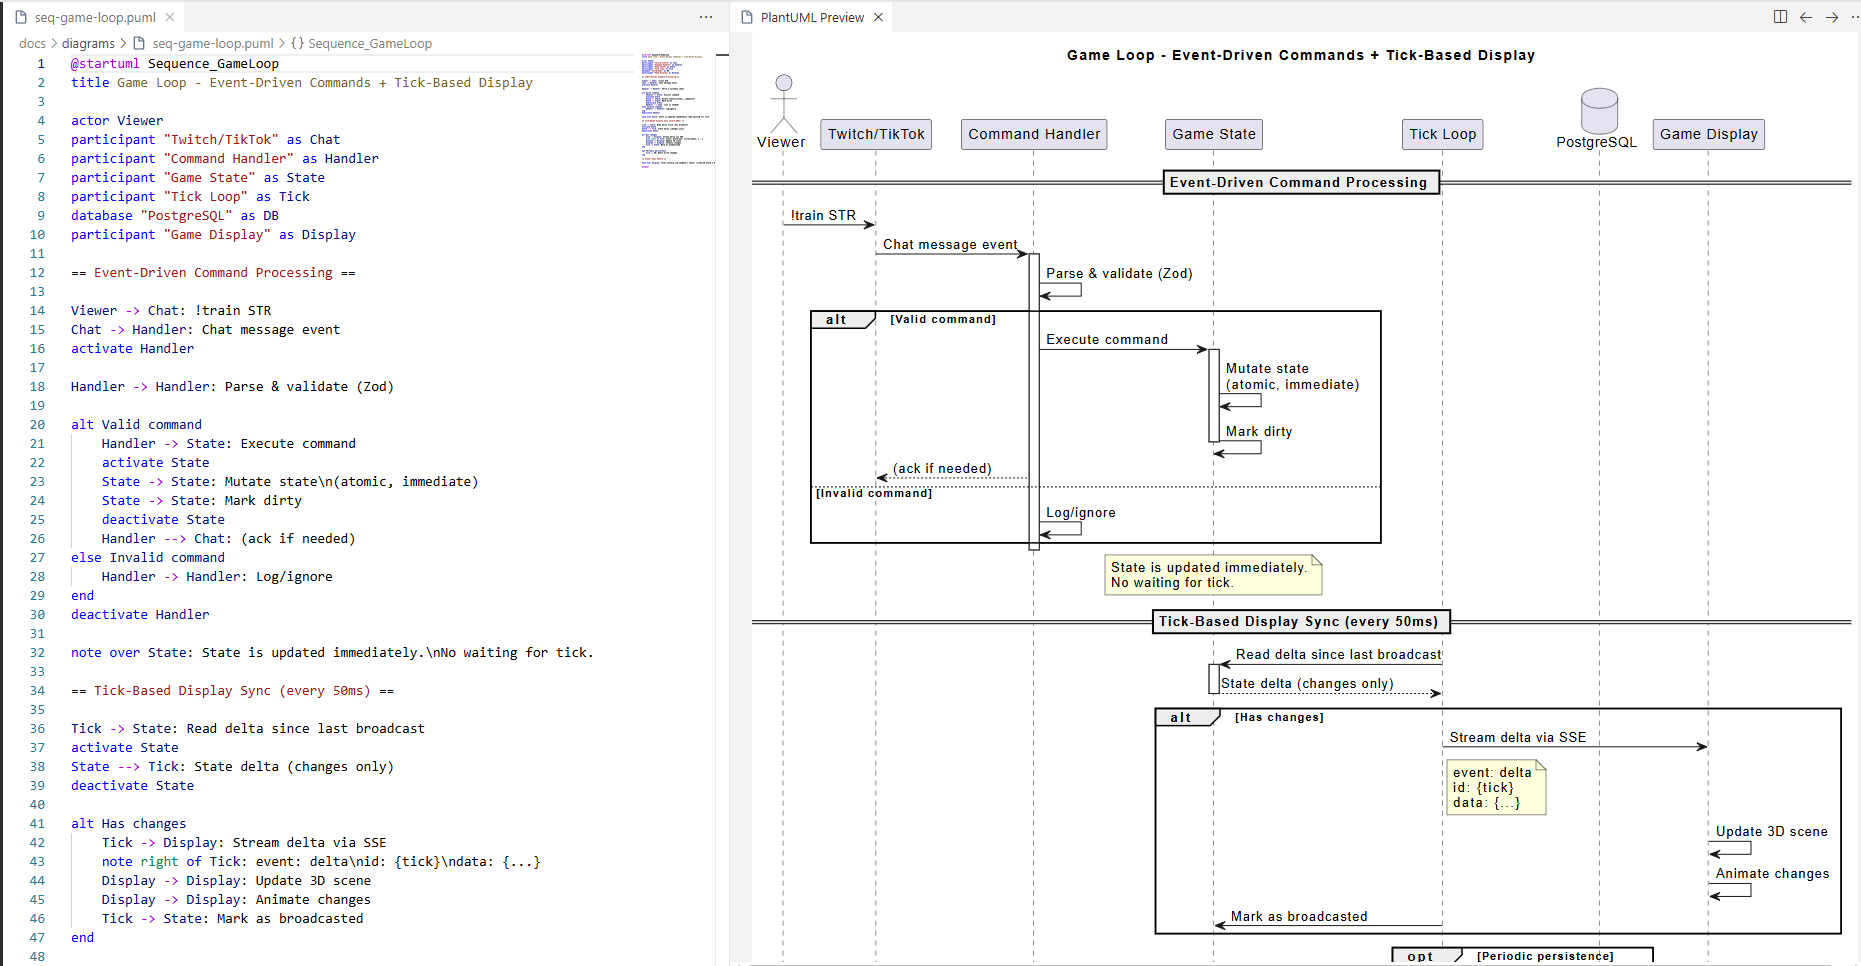Click 'Stream delta via SSE' message label
This screenshot has height=966, width=1861.
[1518, 737]
